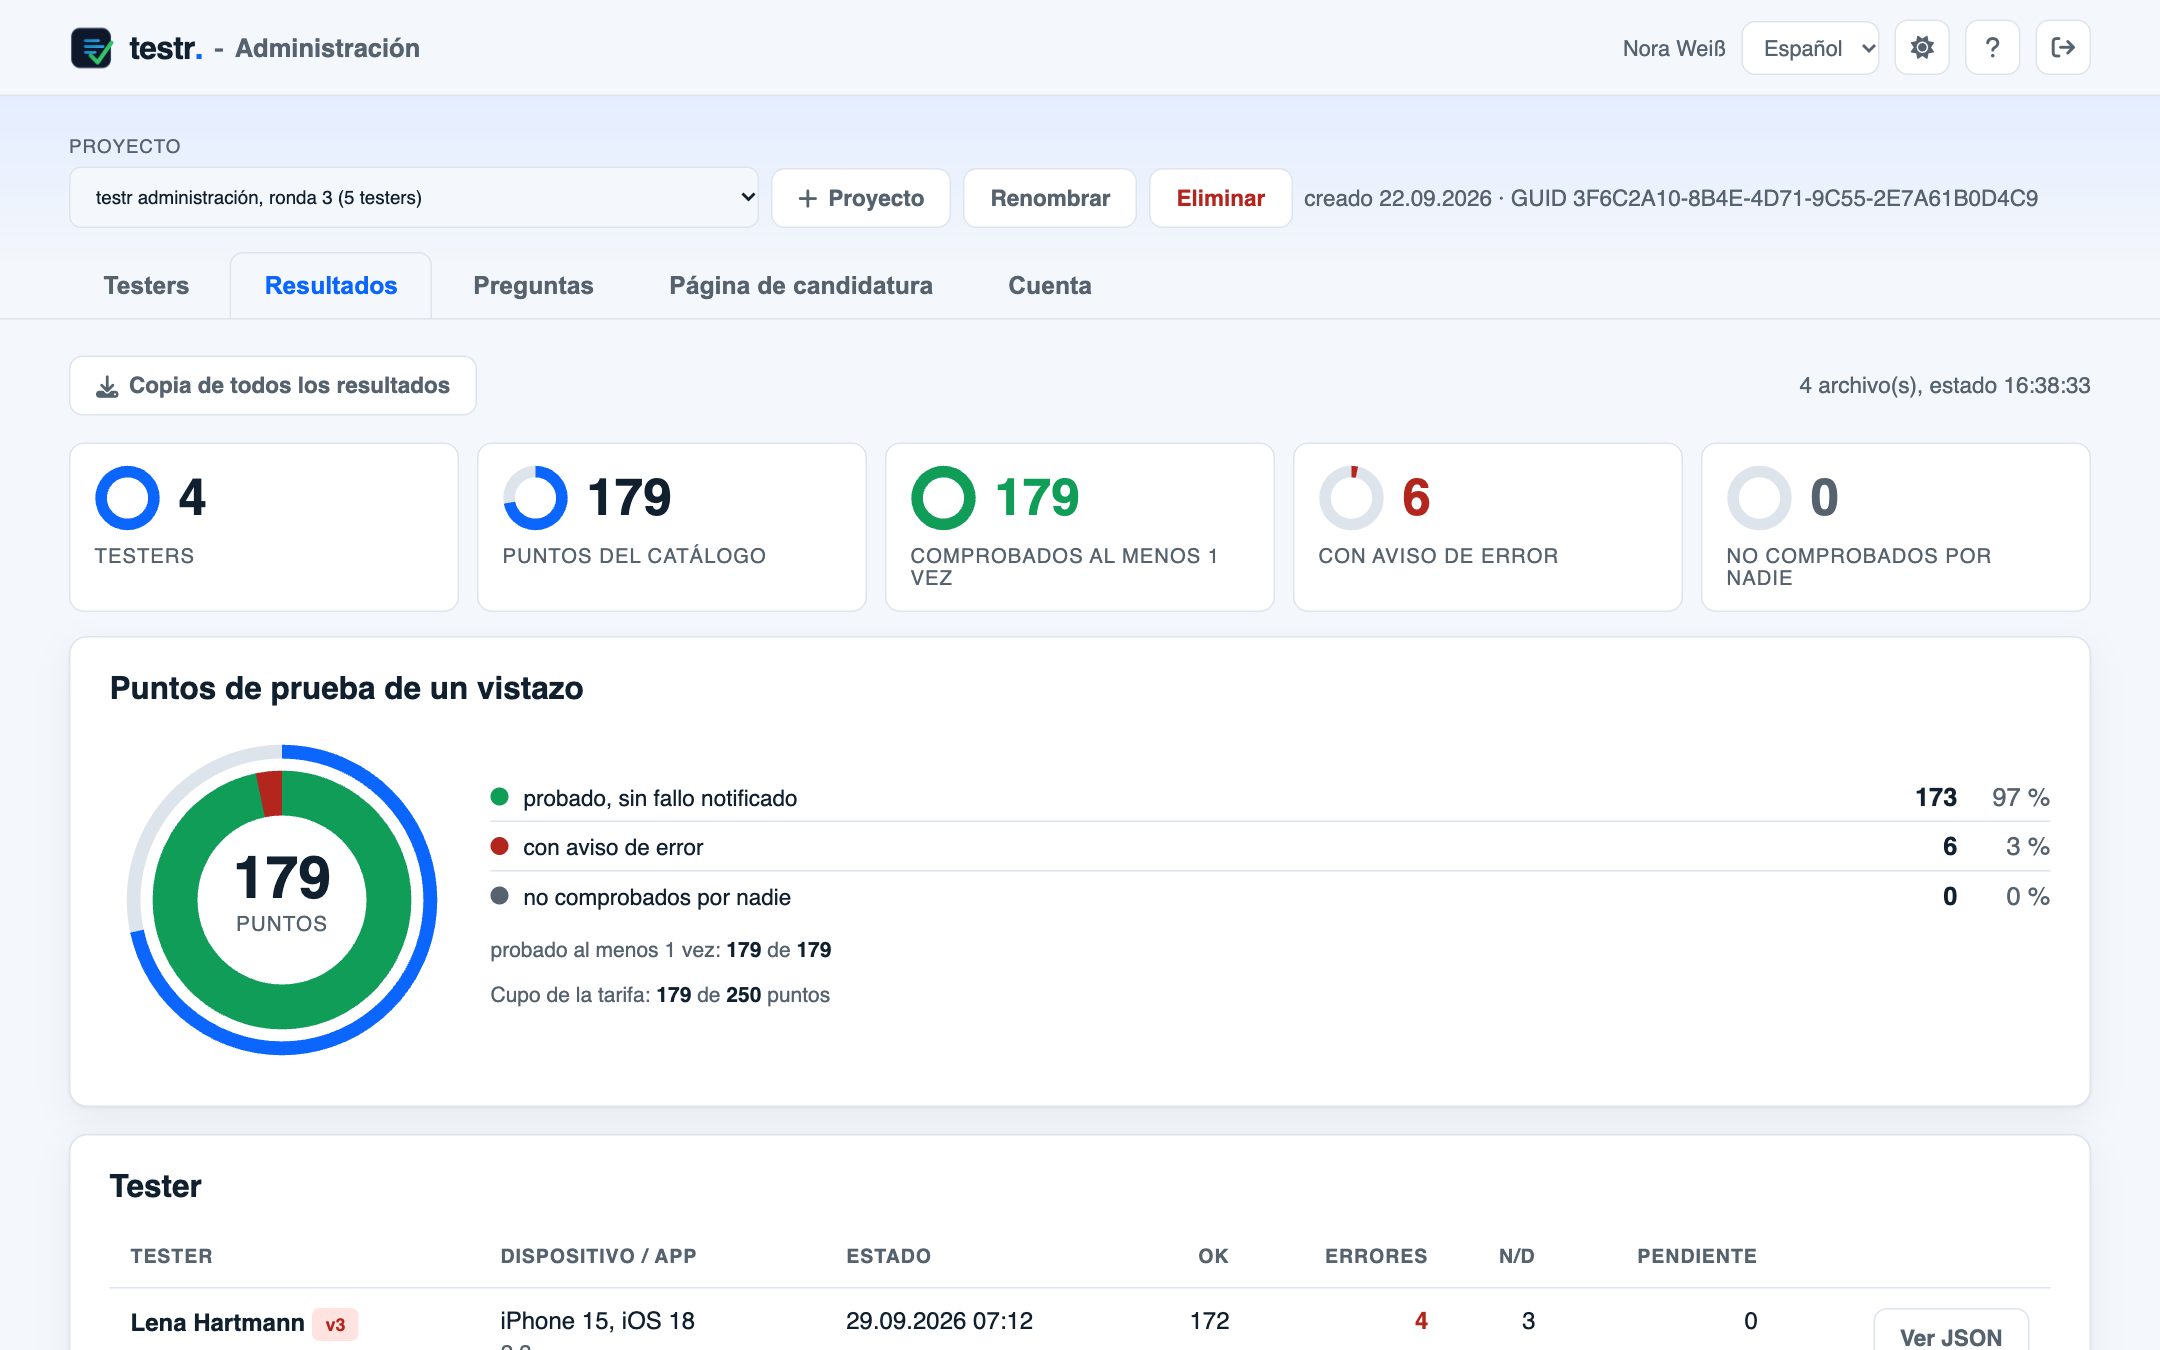Click the OK value 172 in tester row
Viewport: 2160px width, 1350px height.
[x=1209, y=1321]
